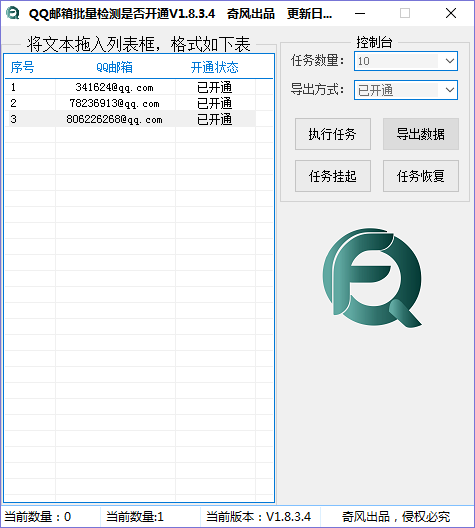Open the 任务数量 dropdown arrow
Screen dimensions: 475x528
click(449, 61)
